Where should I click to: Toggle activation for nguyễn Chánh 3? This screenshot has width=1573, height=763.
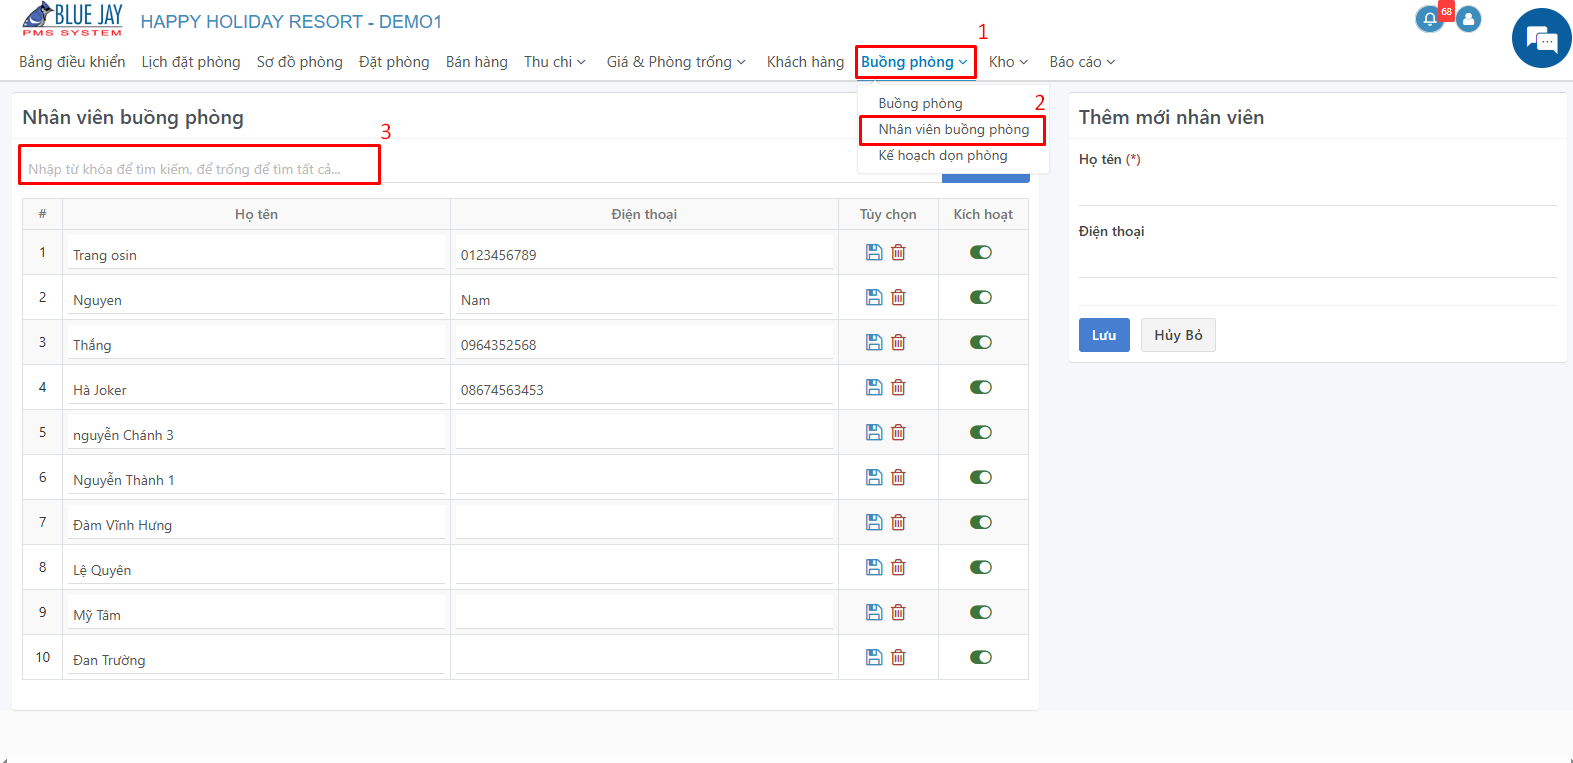[981, 432]
